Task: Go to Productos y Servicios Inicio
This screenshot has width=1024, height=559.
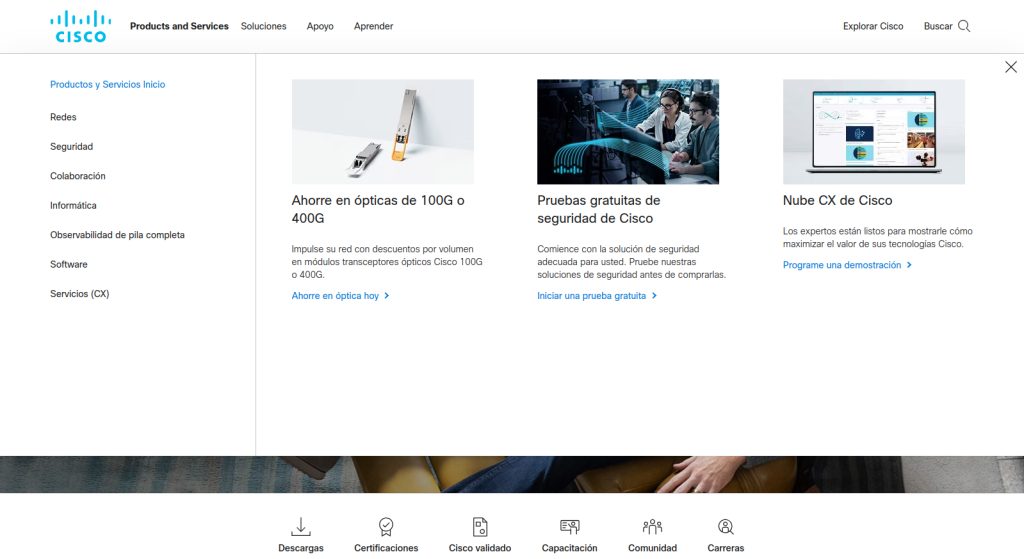Action: pos(108,84)
